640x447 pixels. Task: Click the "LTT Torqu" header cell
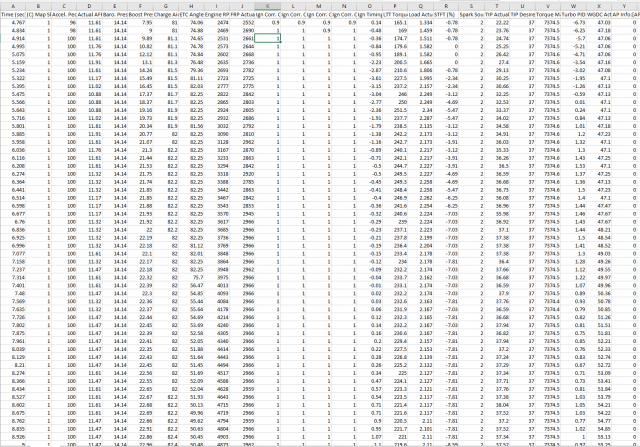[x=395, y=14]
